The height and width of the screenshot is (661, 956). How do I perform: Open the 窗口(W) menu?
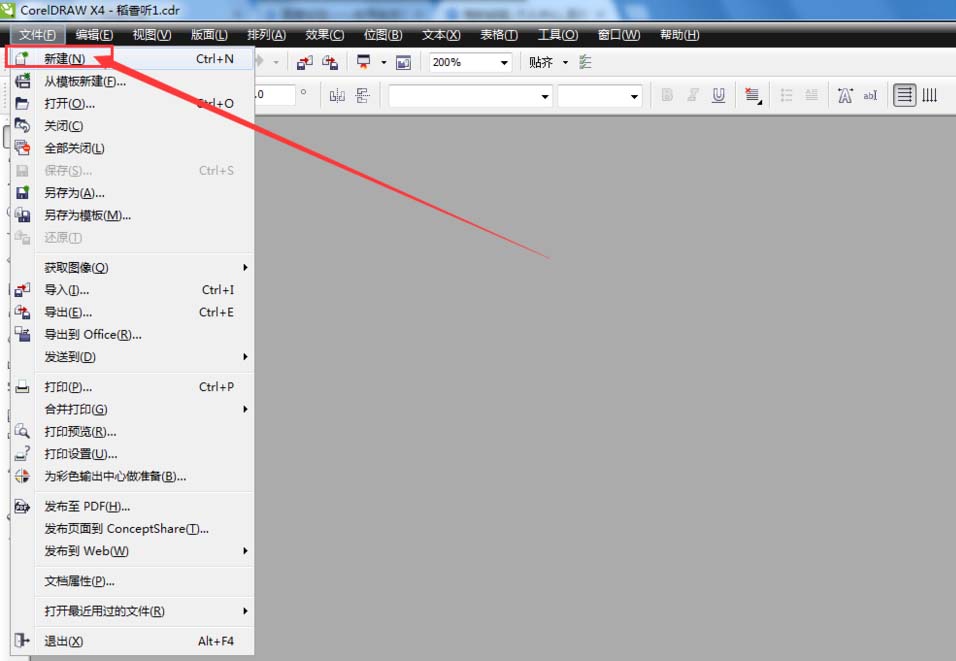[x=618, y=35]
